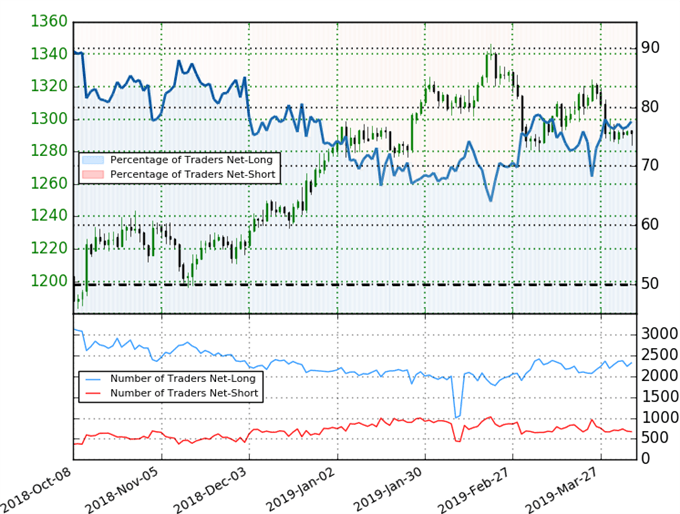The width and height of the screenshot is (680, 514).
Task: Click the 1220 price axis label
Action: 49,249
